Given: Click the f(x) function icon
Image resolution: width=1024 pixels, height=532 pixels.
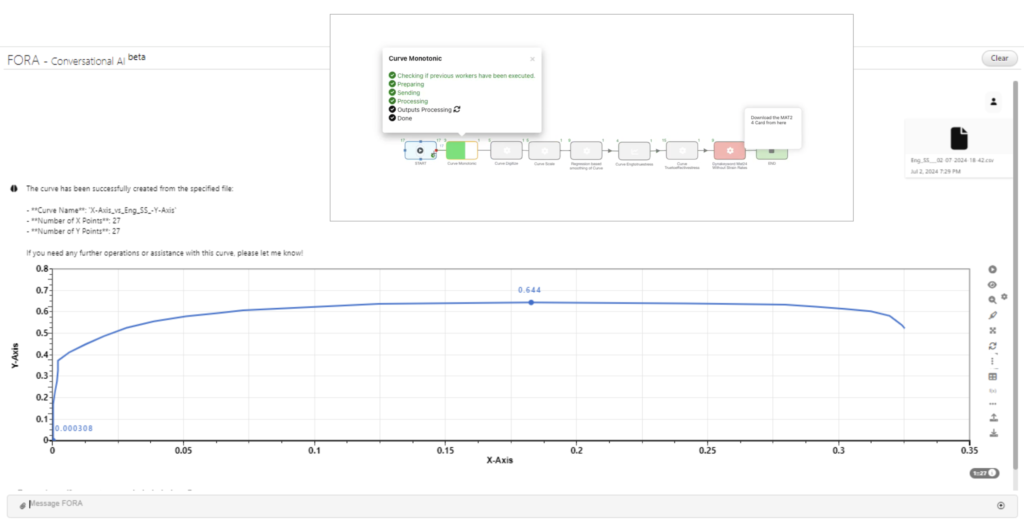Looking at the screenshot, I should coord(993,391).
